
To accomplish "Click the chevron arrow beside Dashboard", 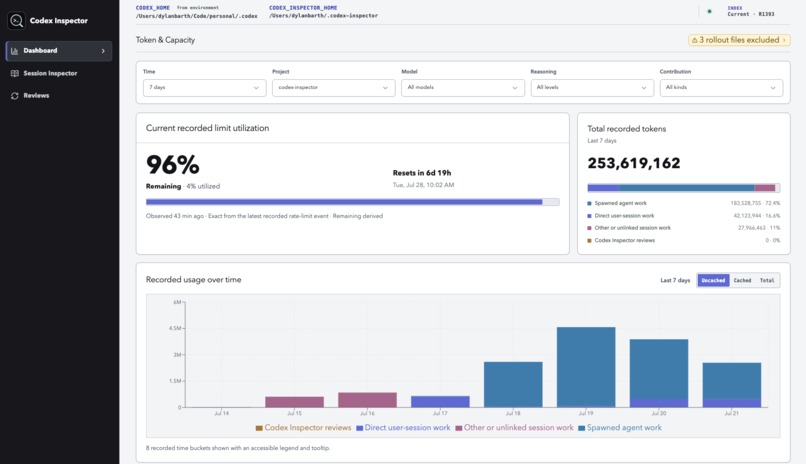I will (x=103, y=51).
